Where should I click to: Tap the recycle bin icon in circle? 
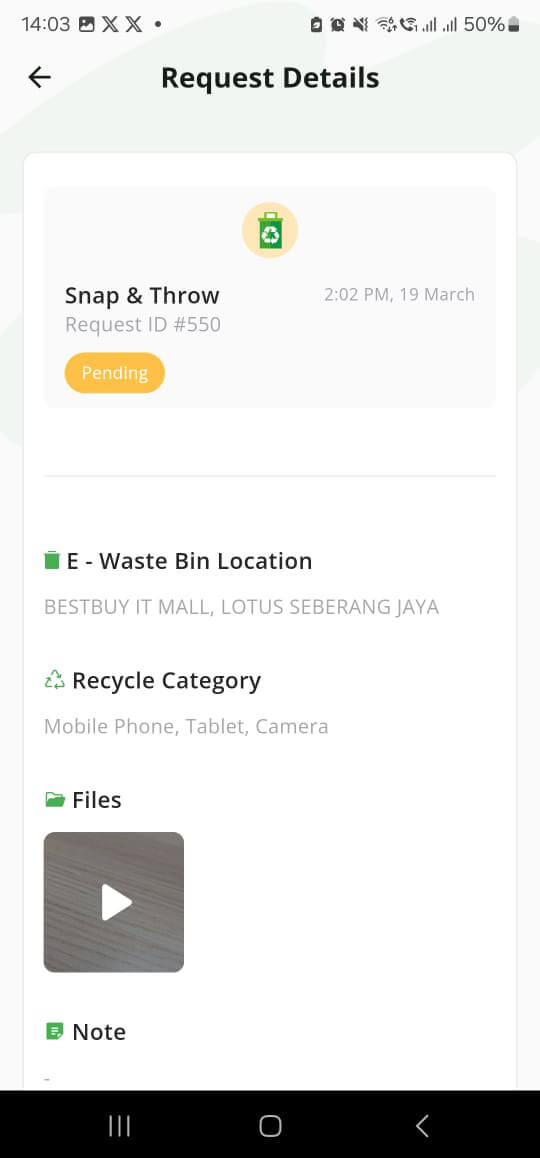(x=270, y=230)
